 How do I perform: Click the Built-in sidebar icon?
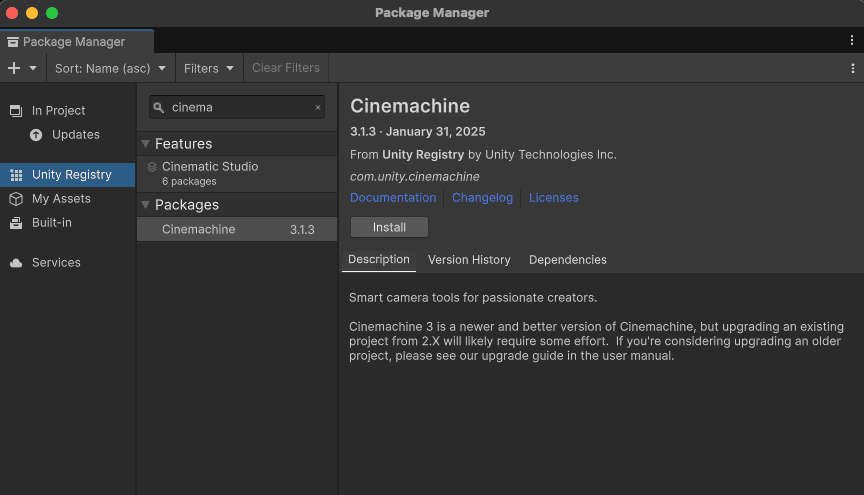point(16,223)
